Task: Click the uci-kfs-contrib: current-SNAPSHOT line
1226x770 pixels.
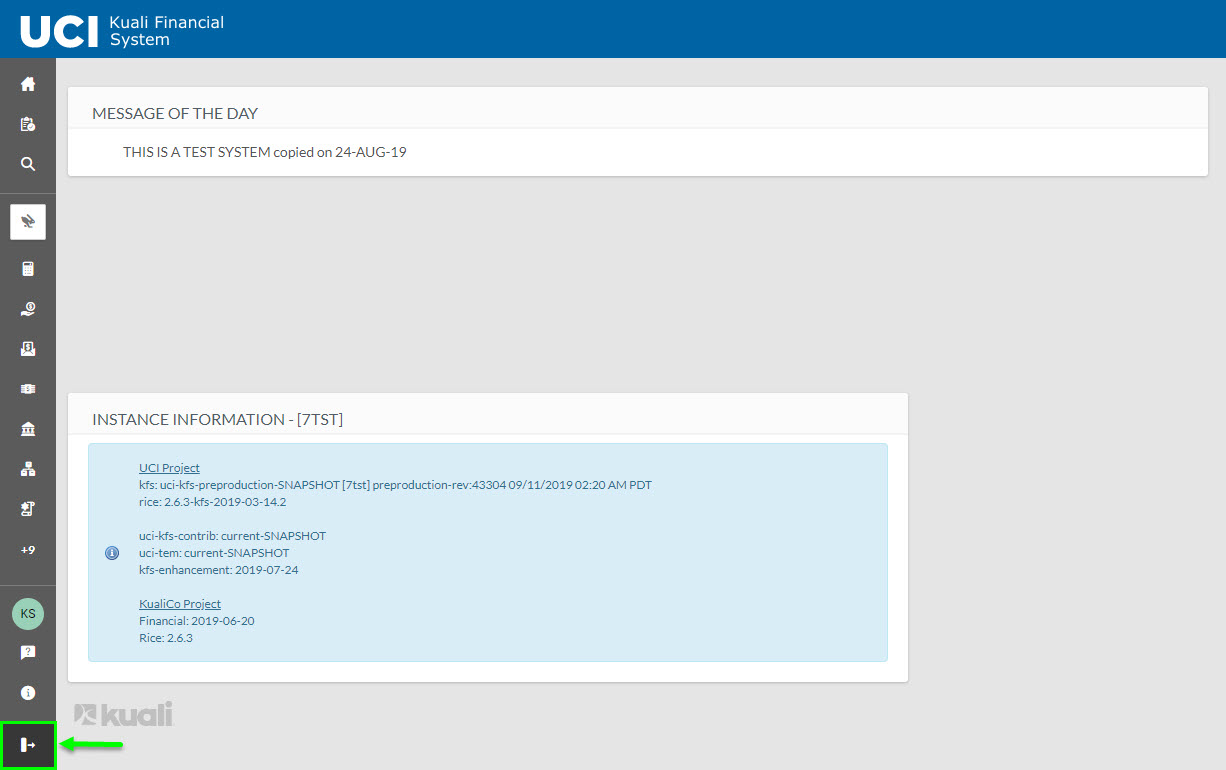Action: tap(232, 536)
